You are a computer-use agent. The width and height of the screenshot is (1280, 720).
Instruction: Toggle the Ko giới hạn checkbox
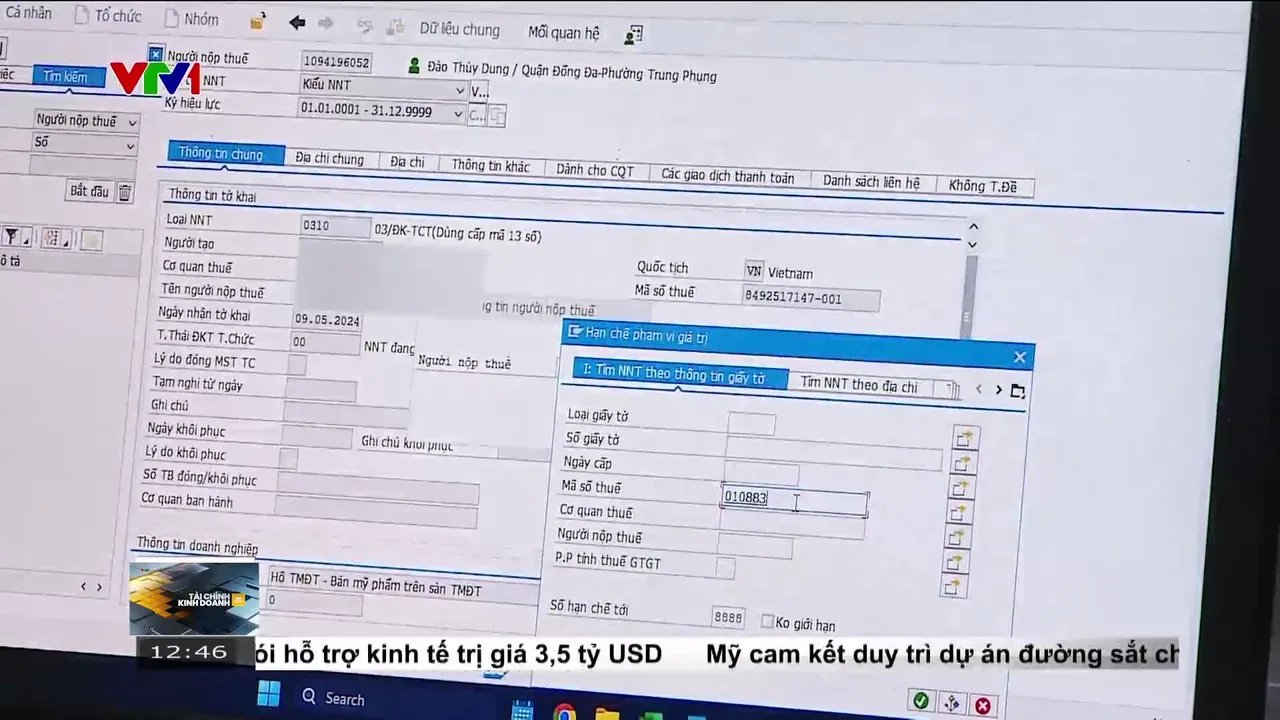point(767,622)
